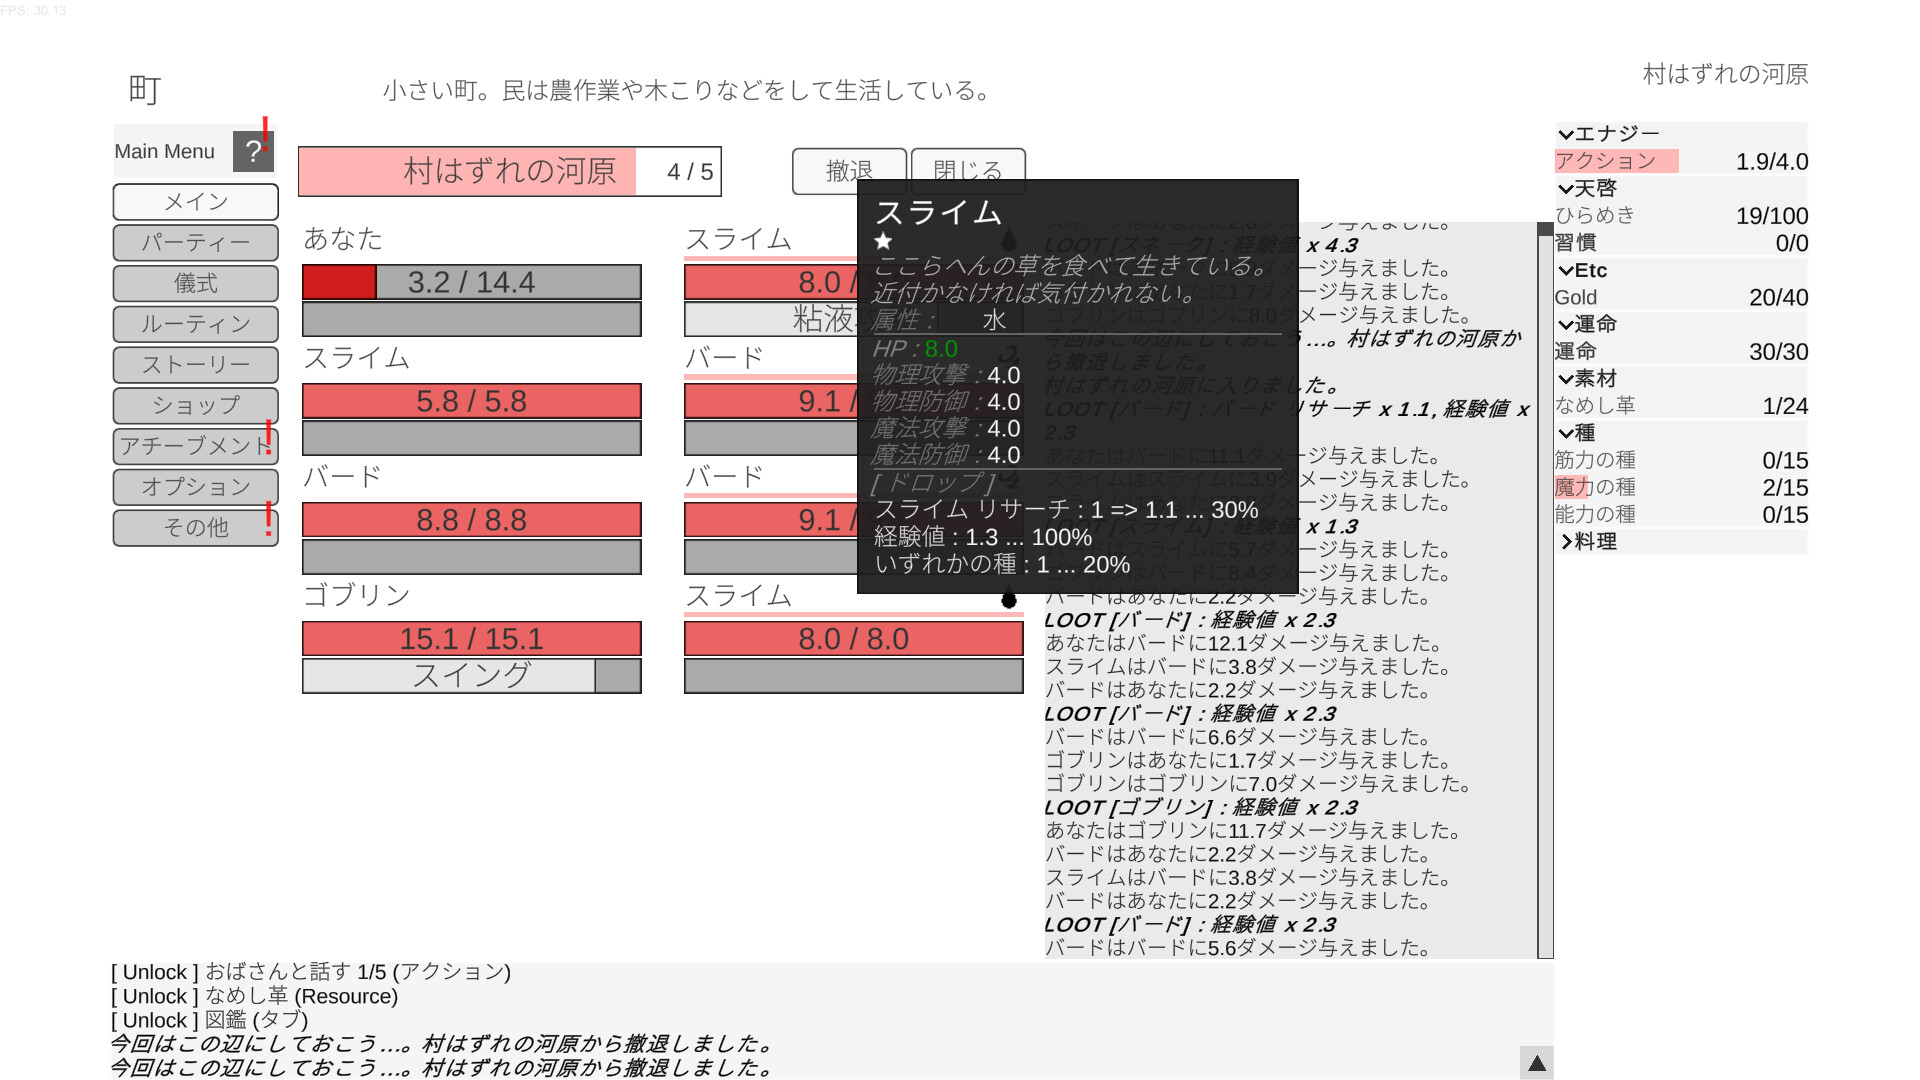Open the パーティー menu tab
This screenshot has height=1080, width=1920.
pyautogui.click(x=196, y=243)
